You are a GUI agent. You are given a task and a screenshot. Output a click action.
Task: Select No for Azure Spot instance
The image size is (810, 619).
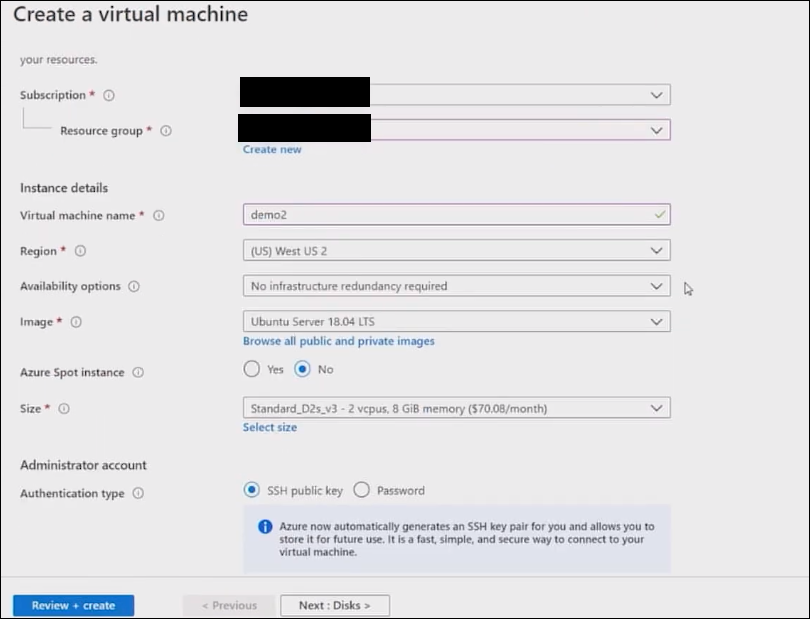coord(303,369)
